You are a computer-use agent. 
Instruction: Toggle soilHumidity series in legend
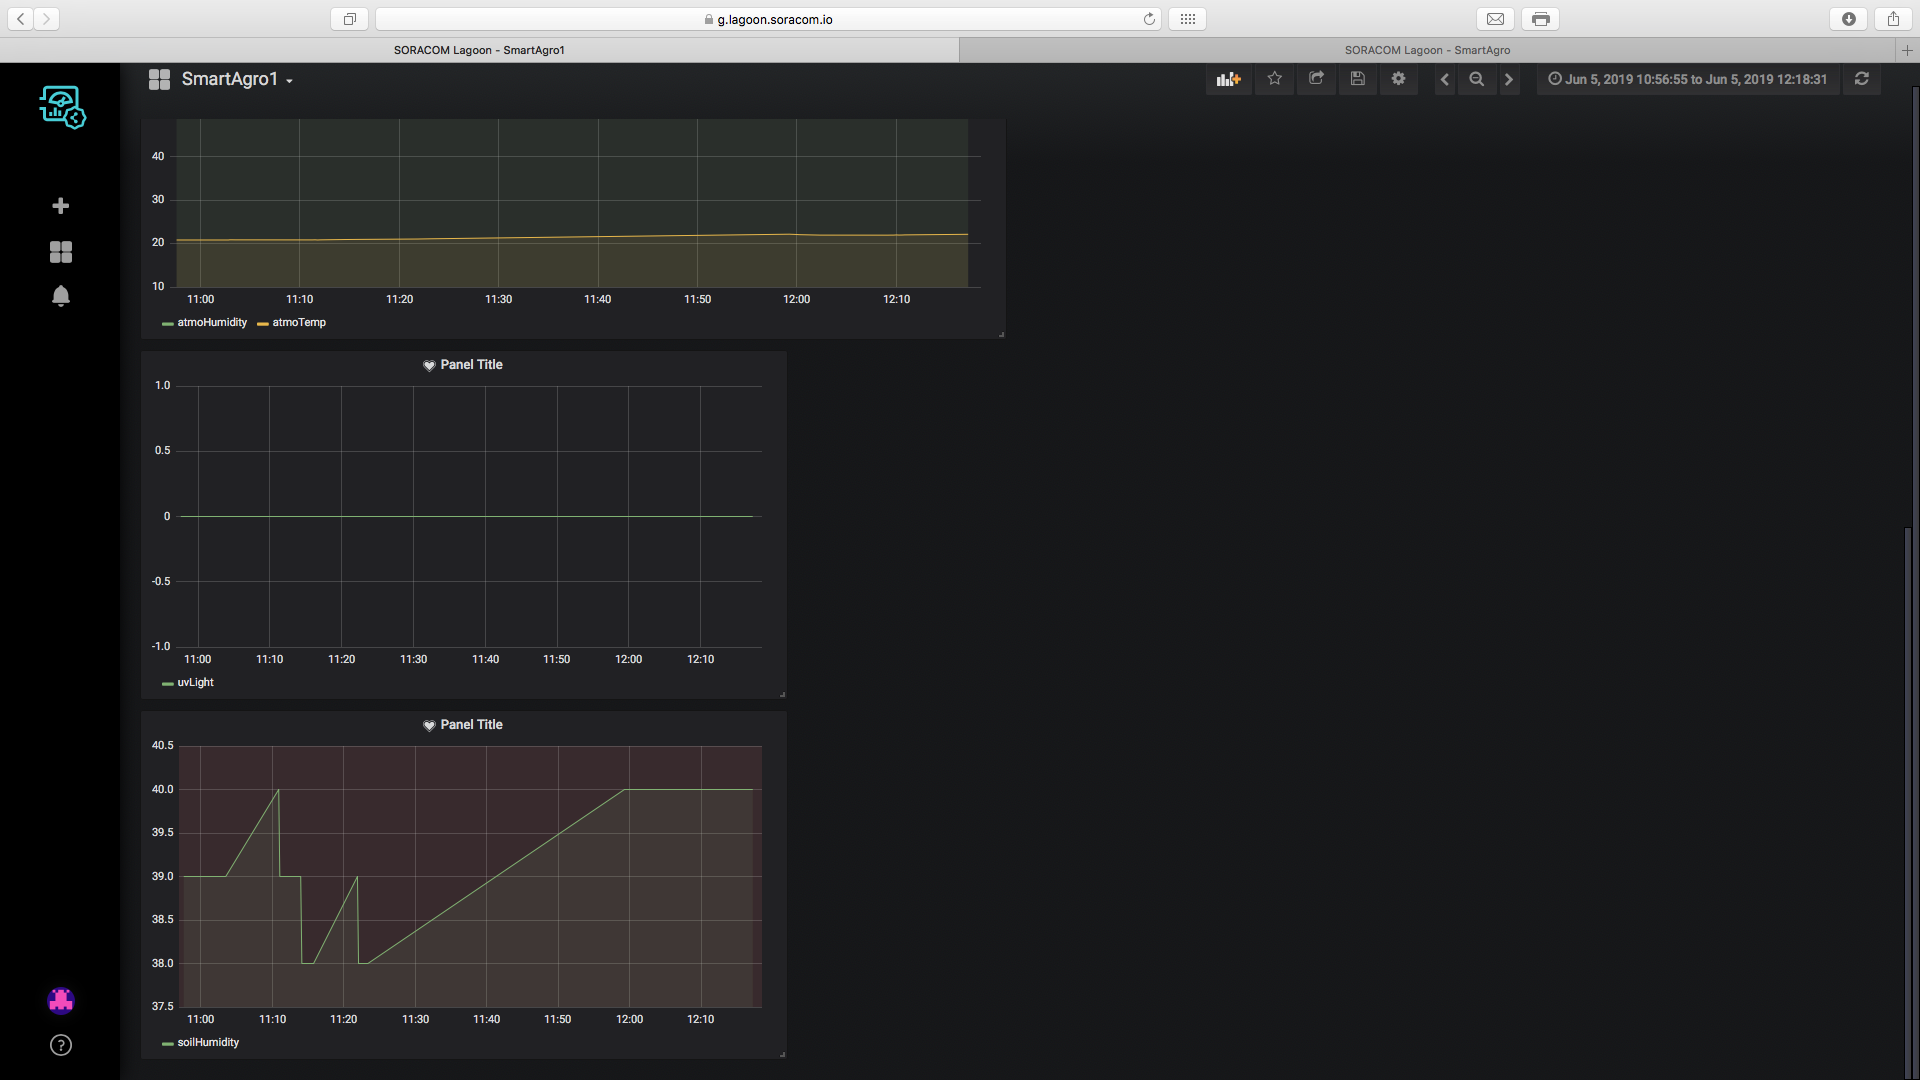(208, 1043)
